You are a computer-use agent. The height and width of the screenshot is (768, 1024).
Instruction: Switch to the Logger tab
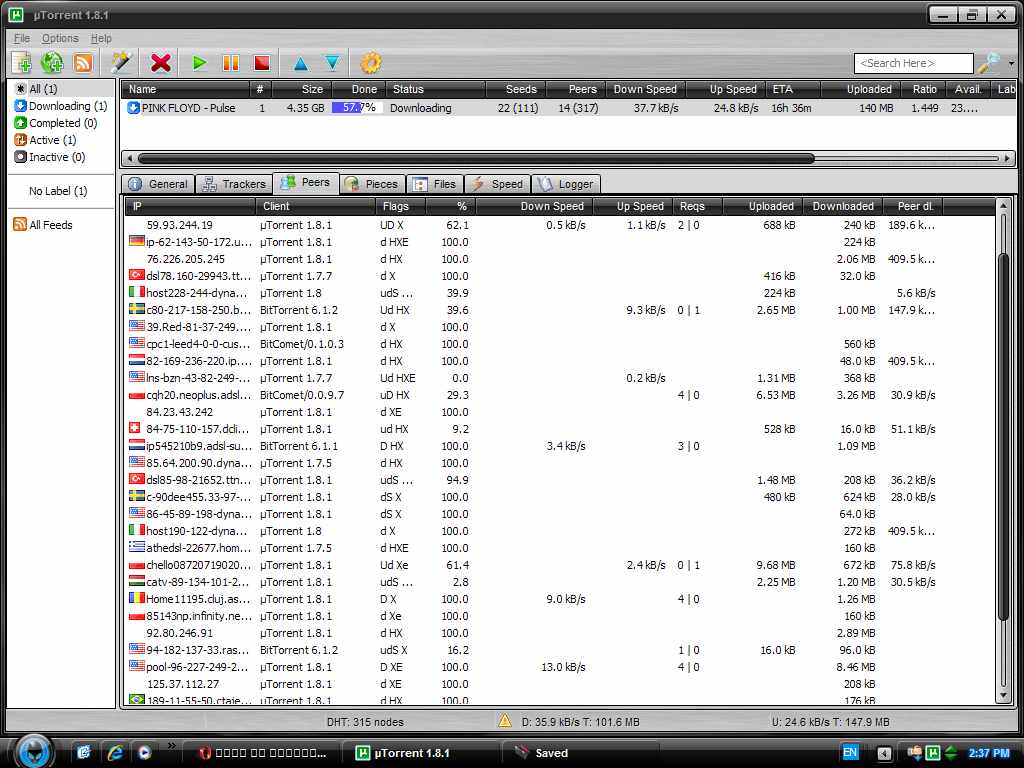click(566, 184)
